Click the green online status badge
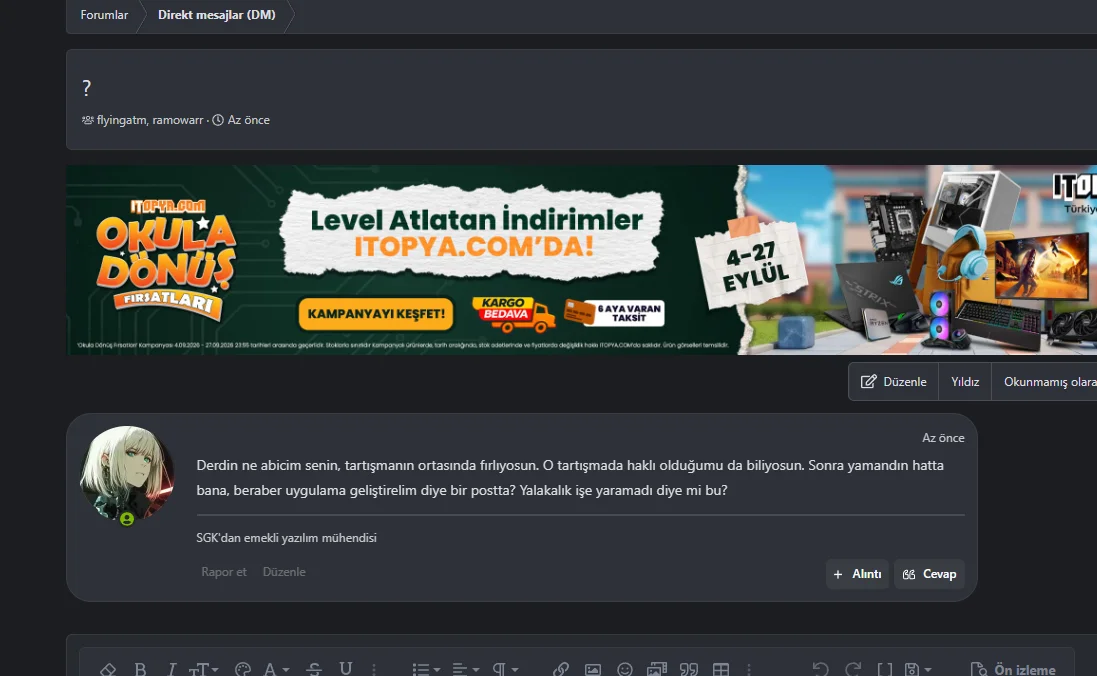Image resolution: width=1097 pixels, height=676 pixels. click(127, 519)
